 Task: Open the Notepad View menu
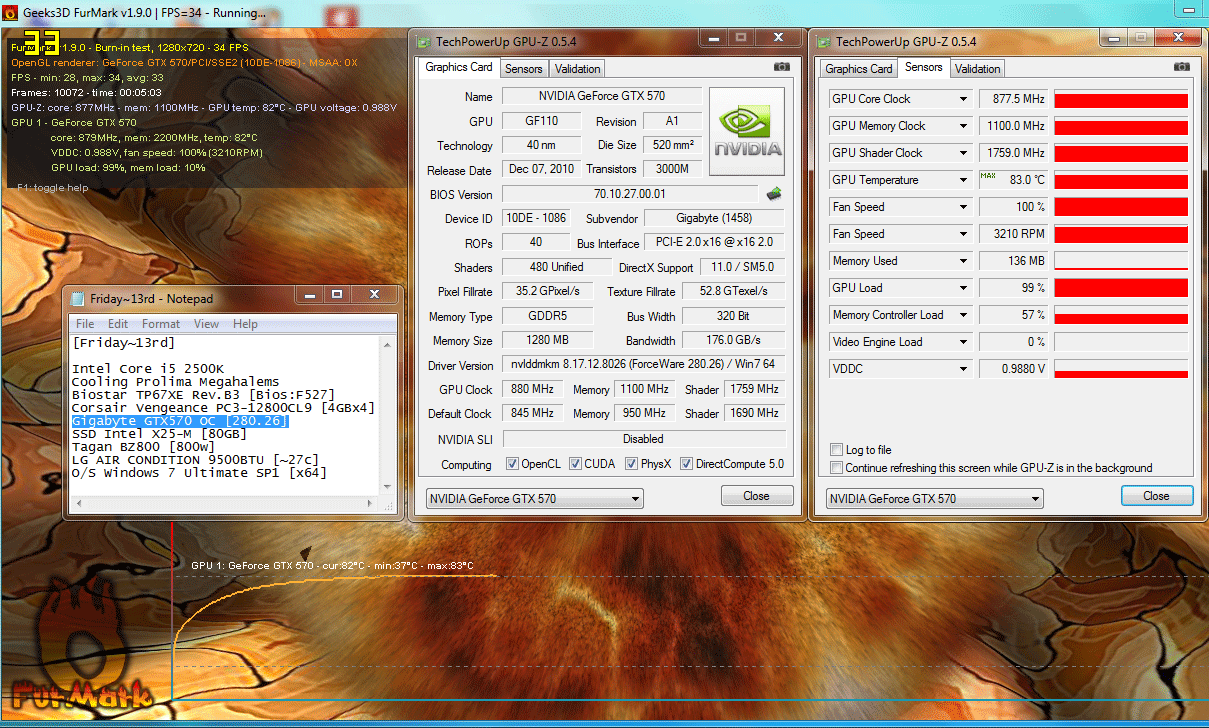207,324
